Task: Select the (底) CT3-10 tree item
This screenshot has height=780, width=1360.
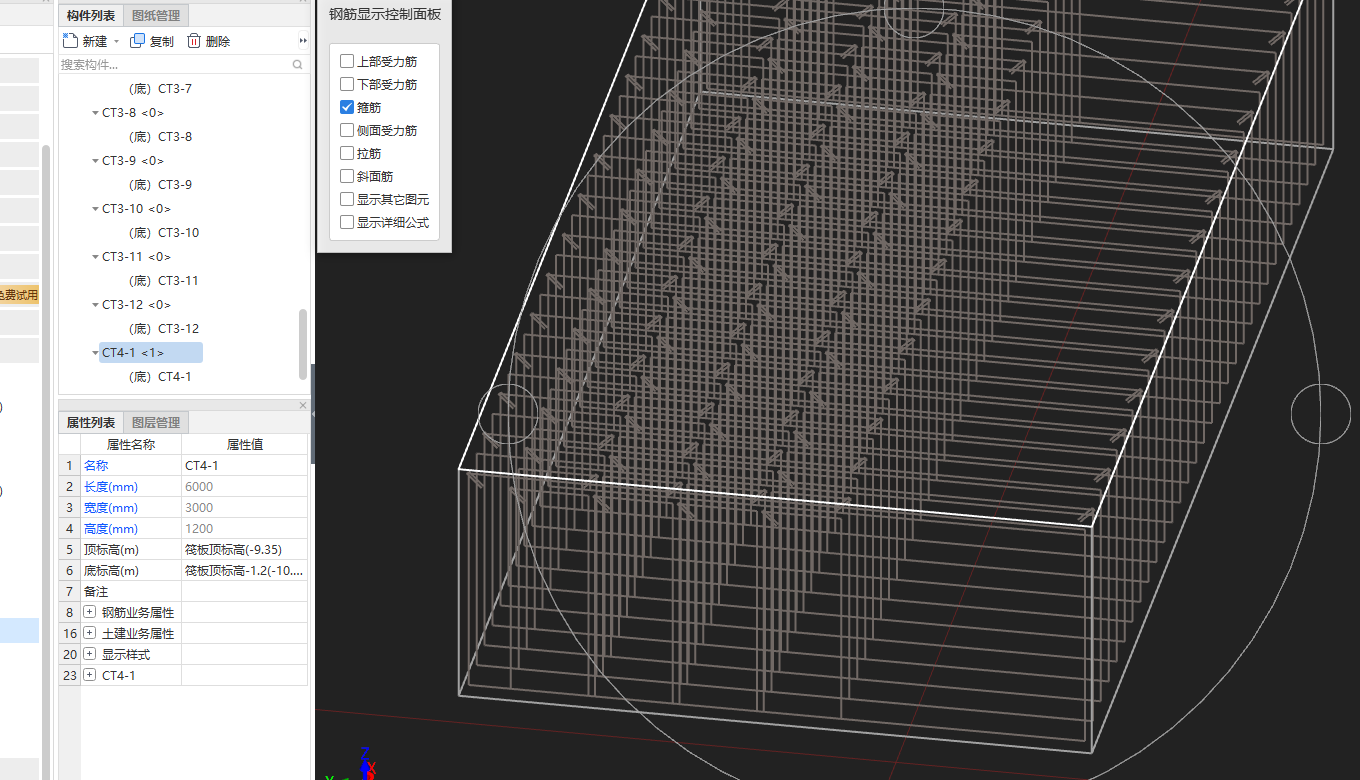Action: click(164, 233)
